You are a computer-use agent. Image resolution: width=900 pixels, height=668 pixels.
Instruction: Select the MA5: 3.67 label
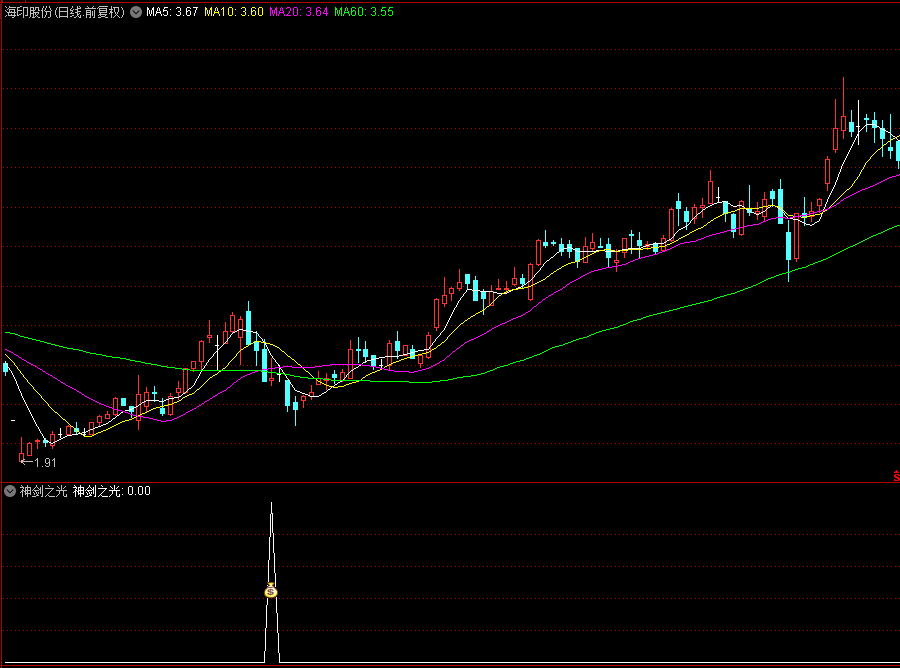(172, 12)
